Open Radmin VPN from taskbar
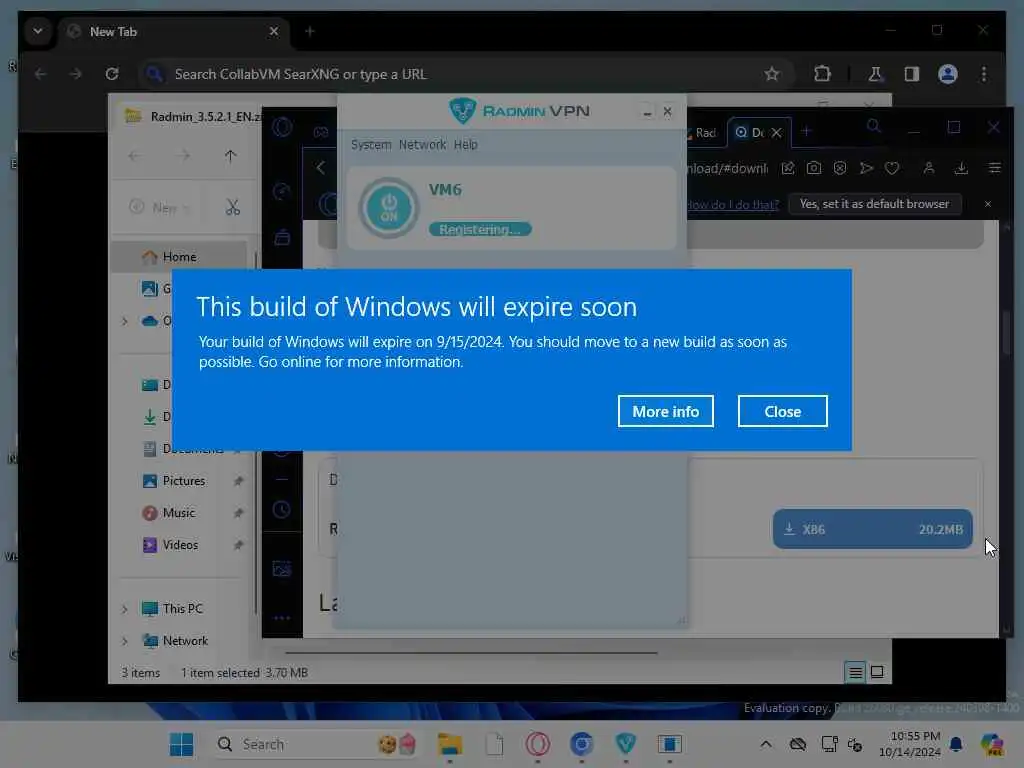This screenshot has width=1024, height=768. point(625,744)
